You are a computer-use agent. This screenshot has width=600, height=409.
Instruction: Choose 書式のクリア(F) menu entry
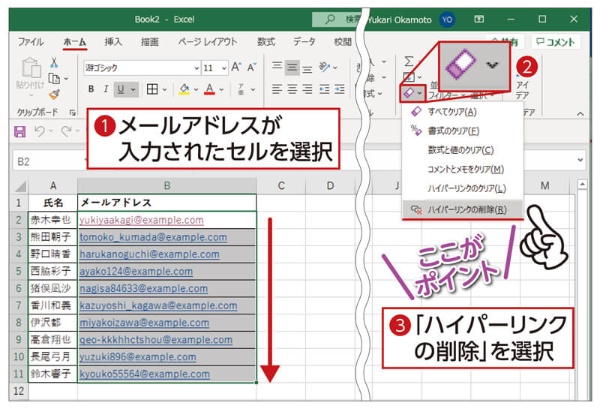coord(462,131)
